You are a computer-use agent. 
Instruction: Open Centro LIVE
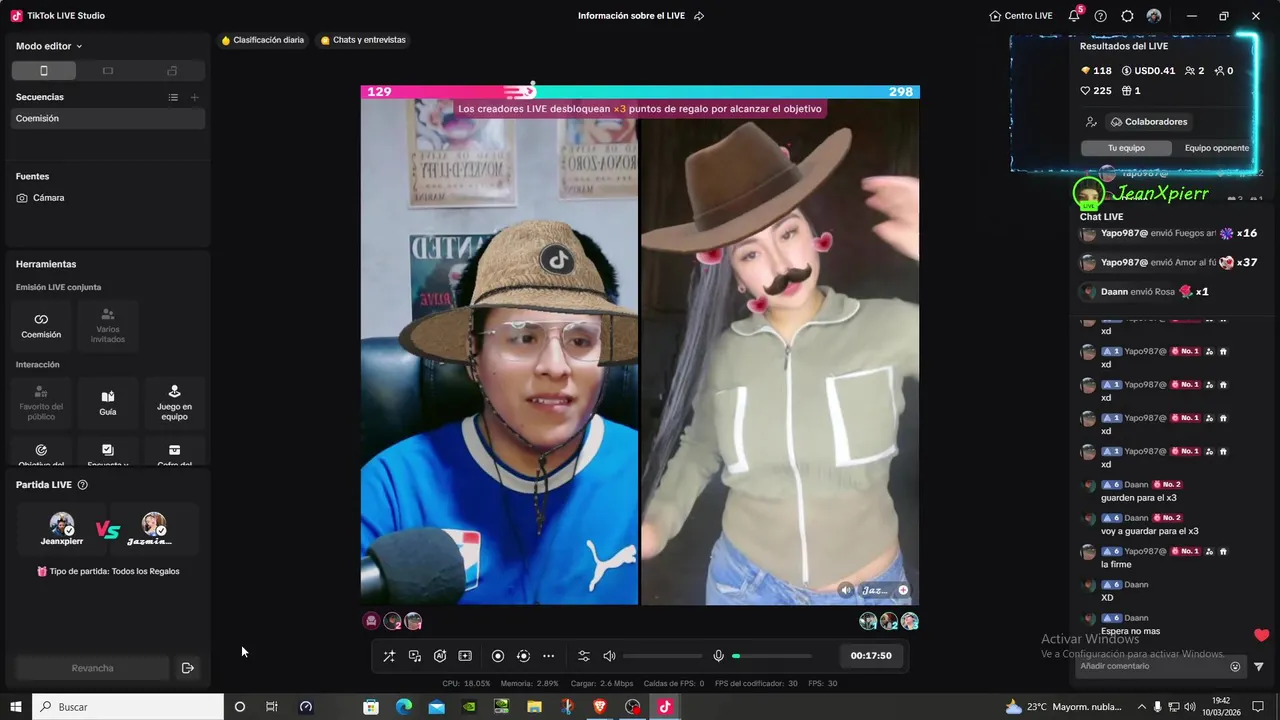pos(1021,16)
